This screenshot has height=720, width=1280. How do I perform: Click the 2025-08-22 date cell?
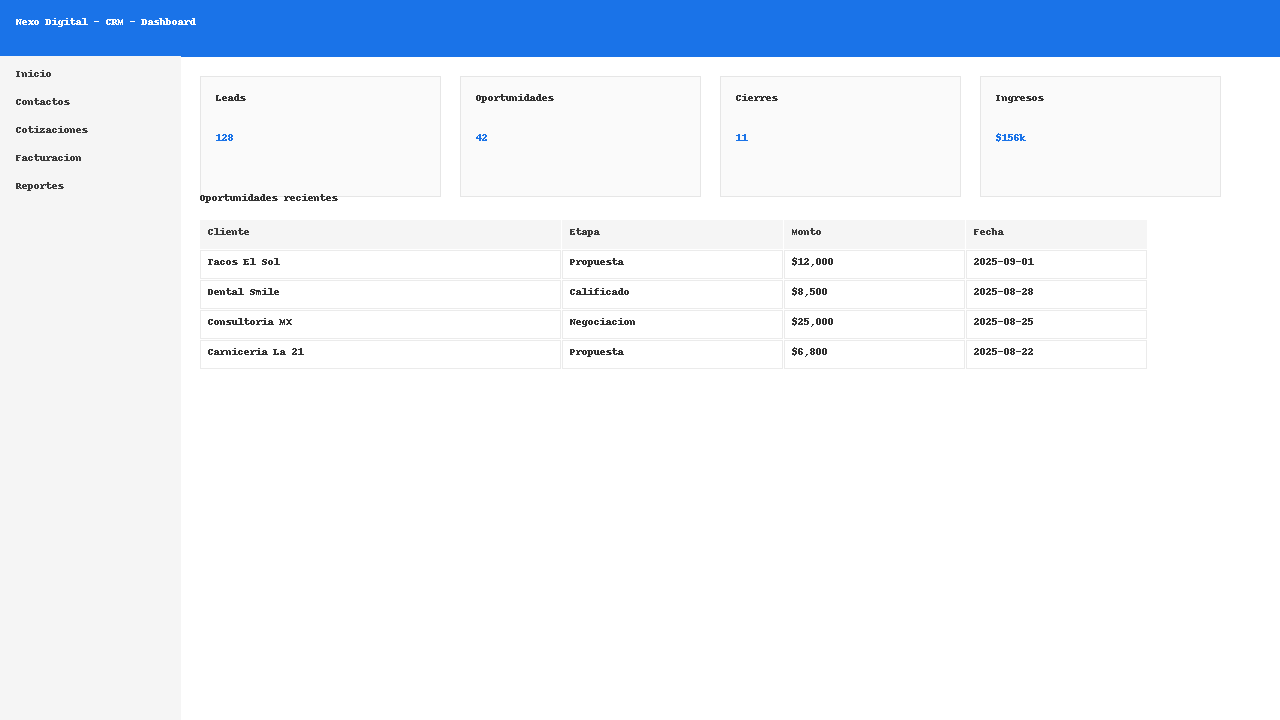coord(1056,354)
